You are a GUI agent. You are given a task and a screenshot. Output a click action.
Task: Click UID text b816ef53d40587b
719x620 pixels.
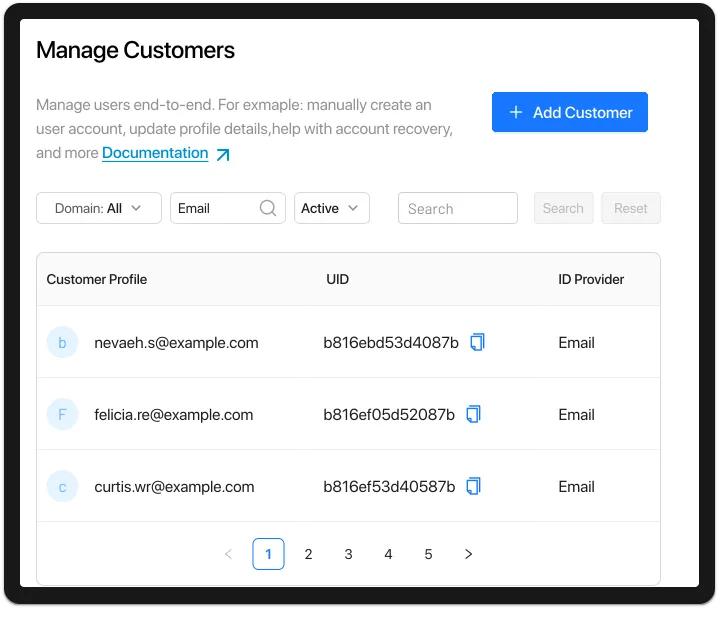[389, 487]
